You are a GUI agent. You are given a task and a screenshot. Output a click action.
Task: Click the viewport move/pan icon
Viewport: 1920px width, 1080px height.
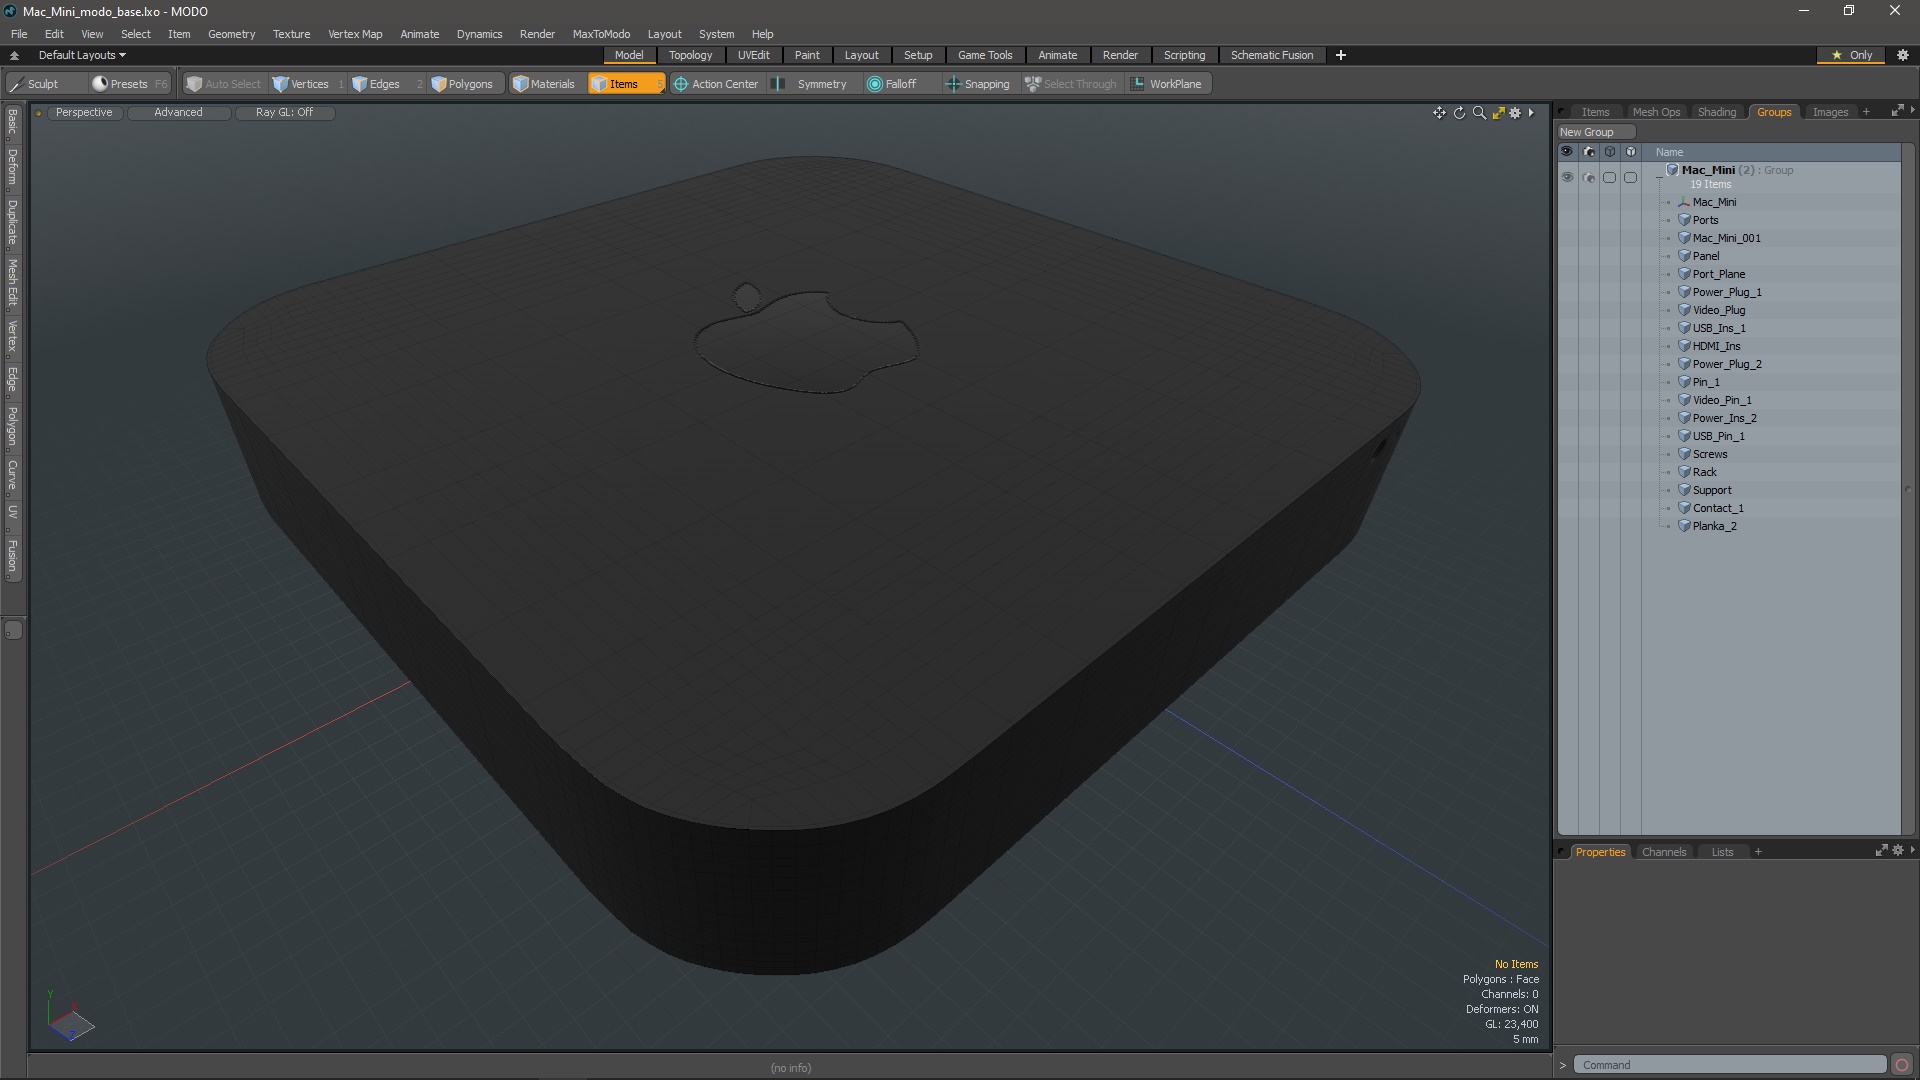pos(1439,113)
